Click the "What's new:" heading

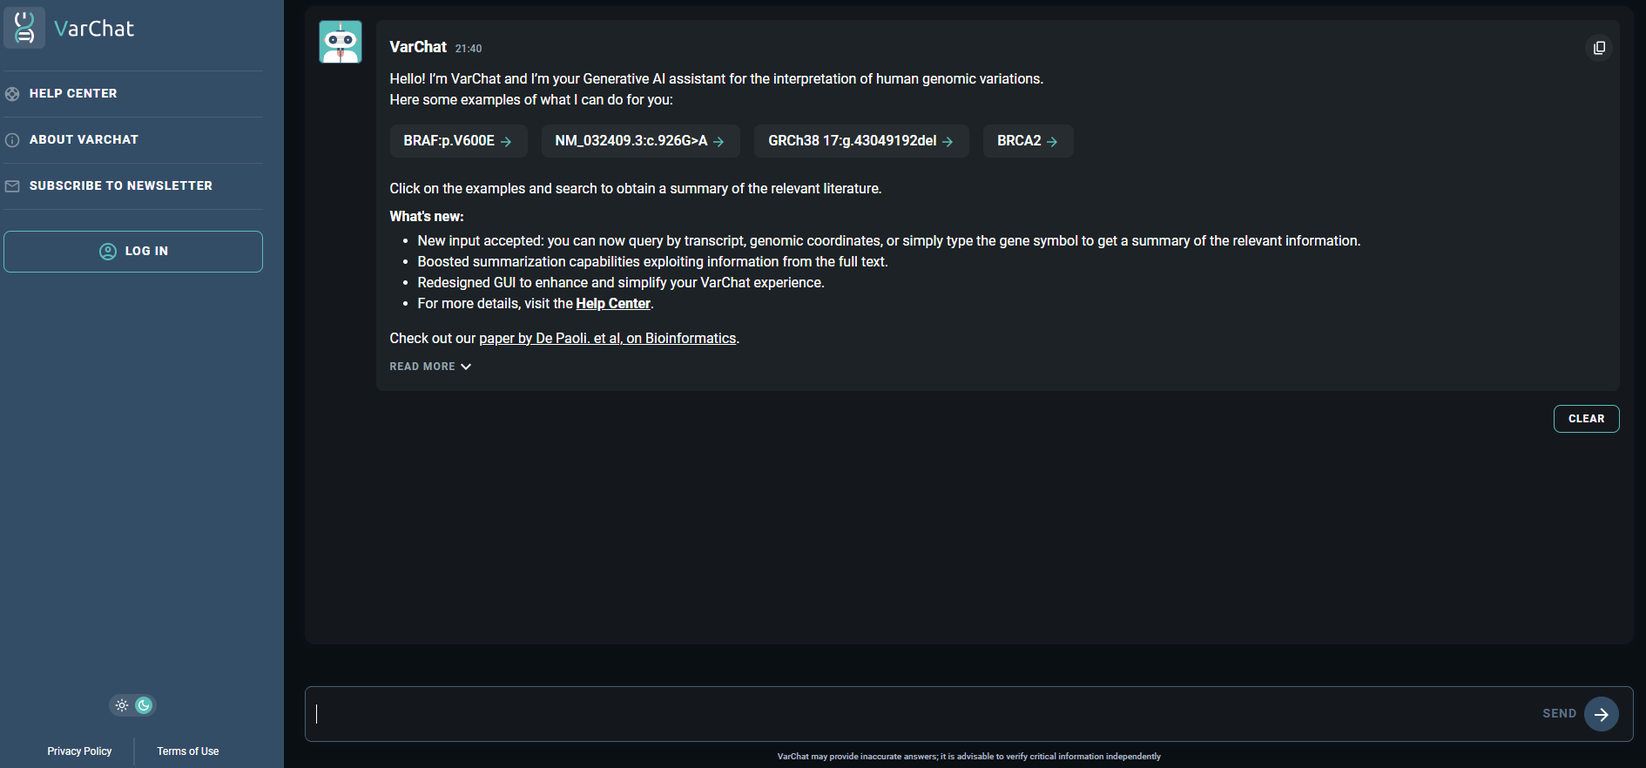click(x=426, y=216)
